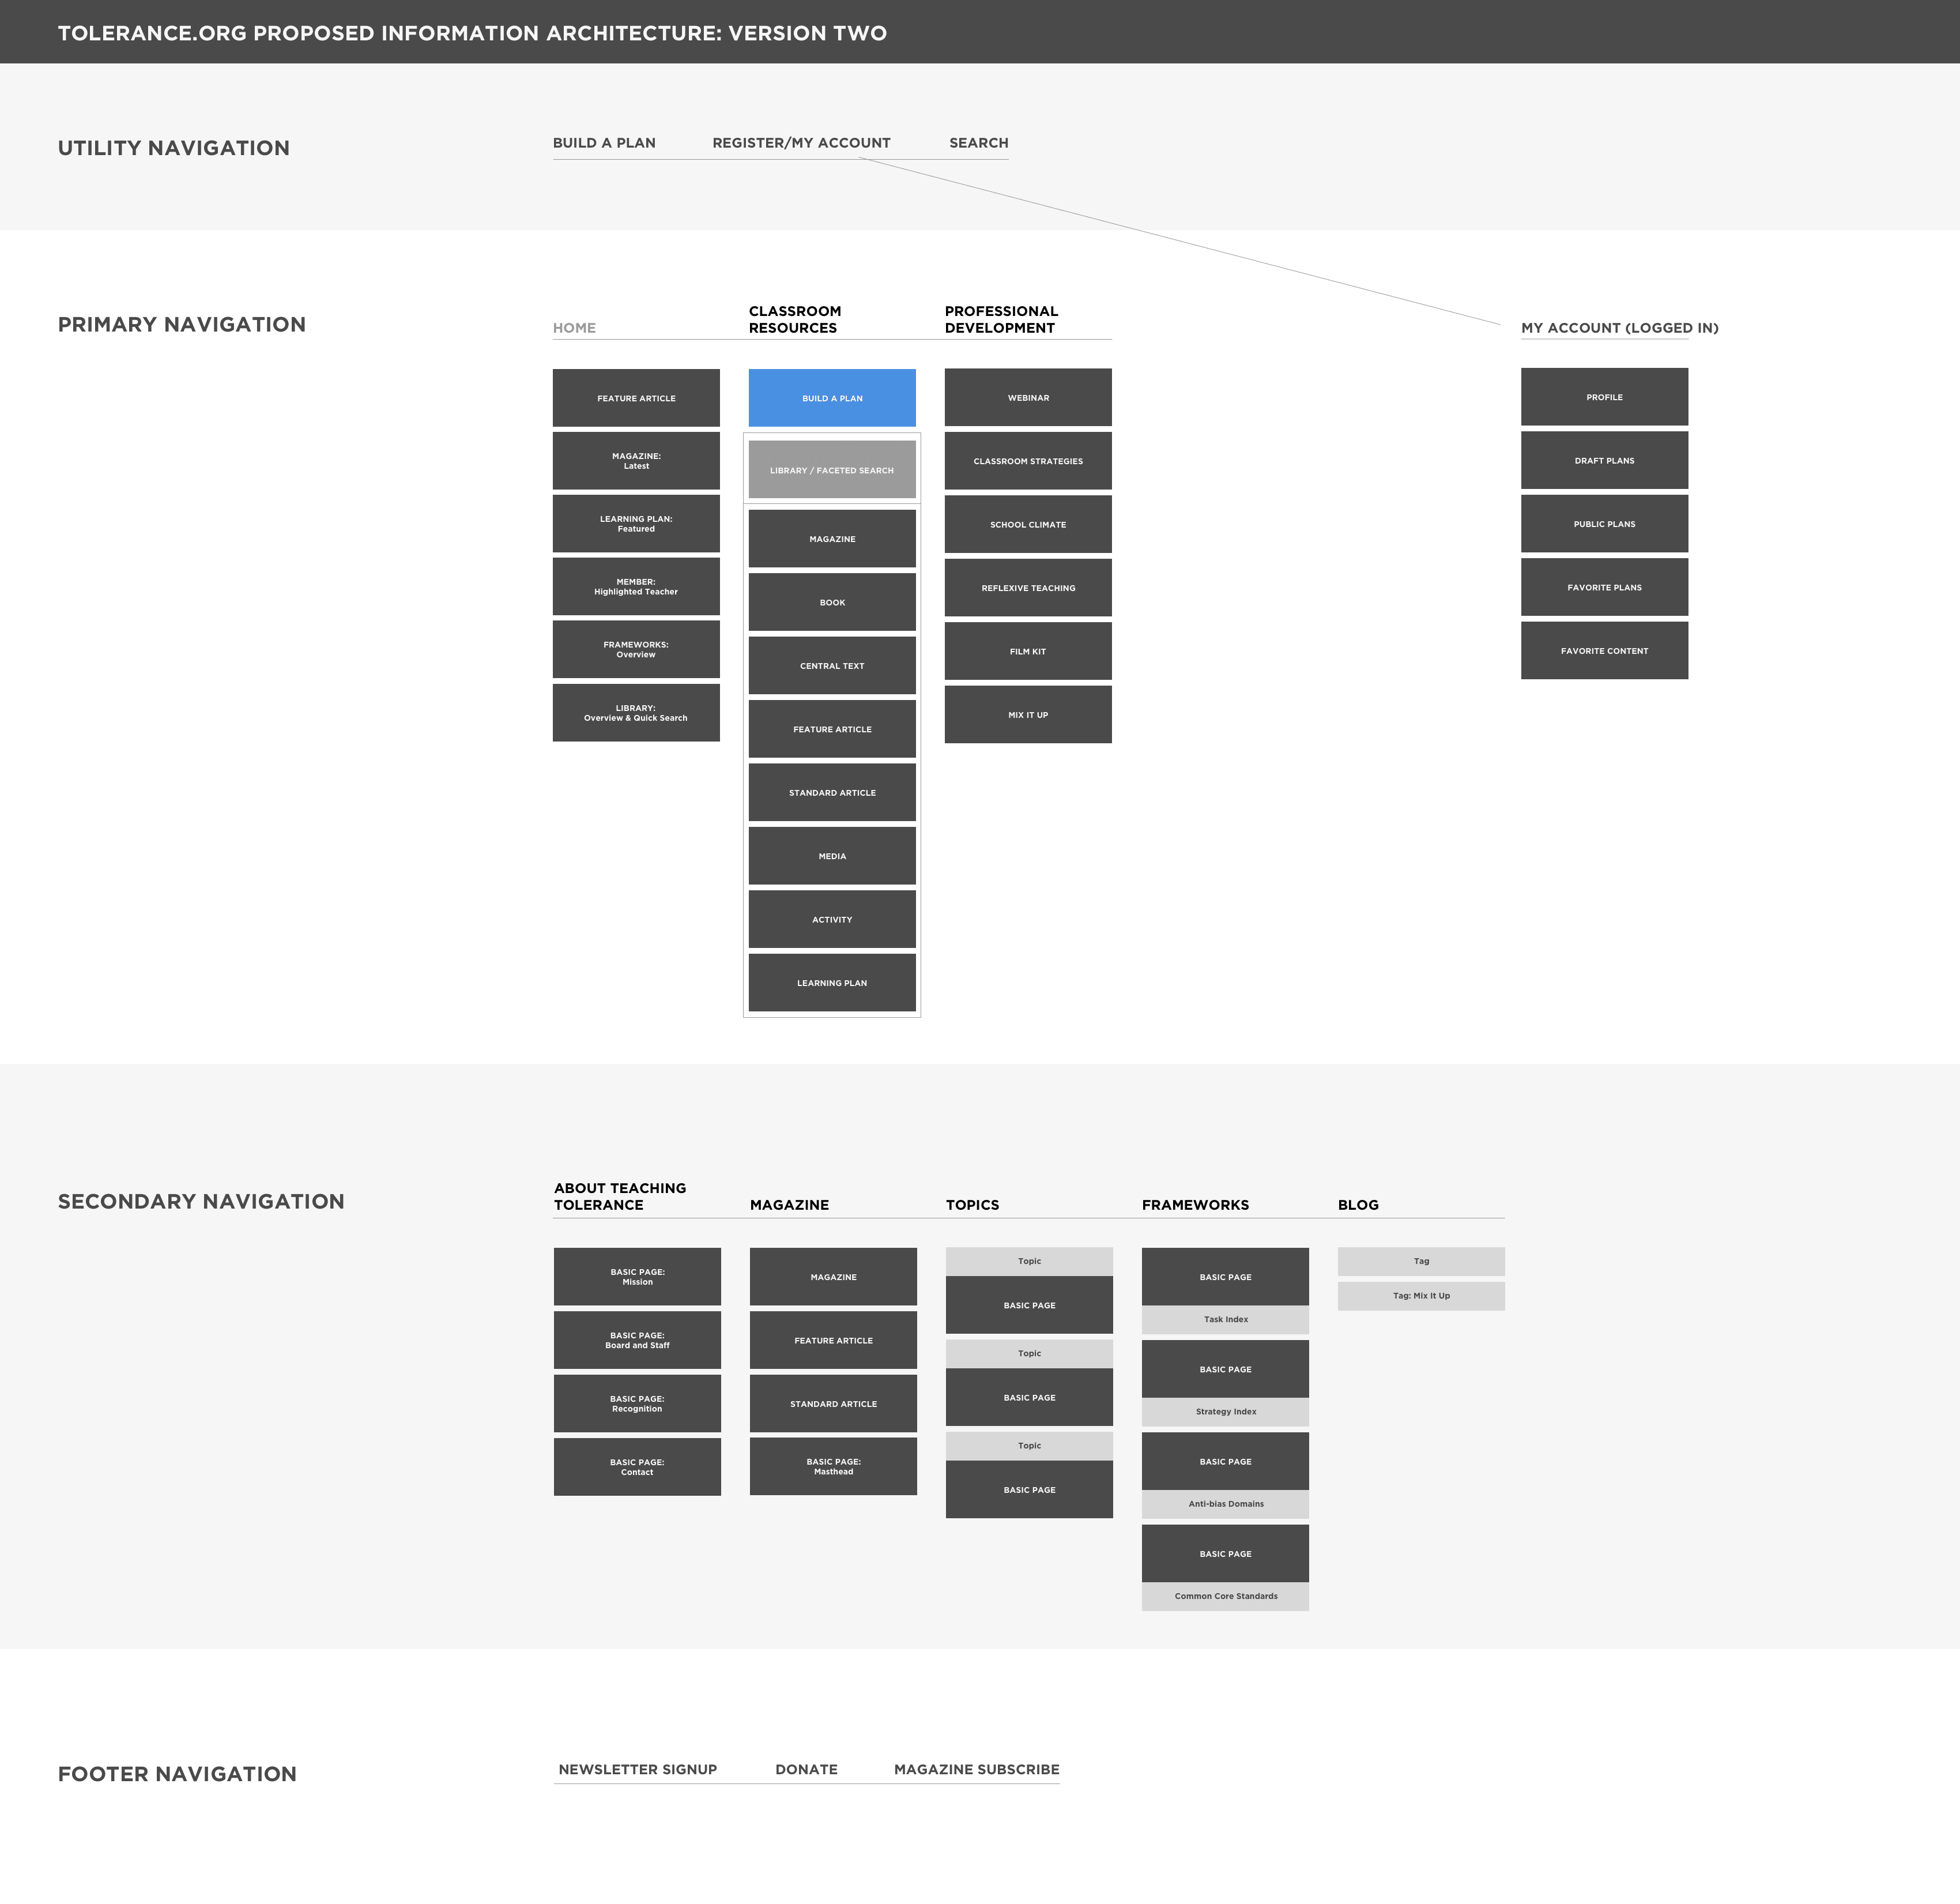Click Magazine Subscribe footer link
Viewport: 1960px width, 1904px height.
(976, 1769)
